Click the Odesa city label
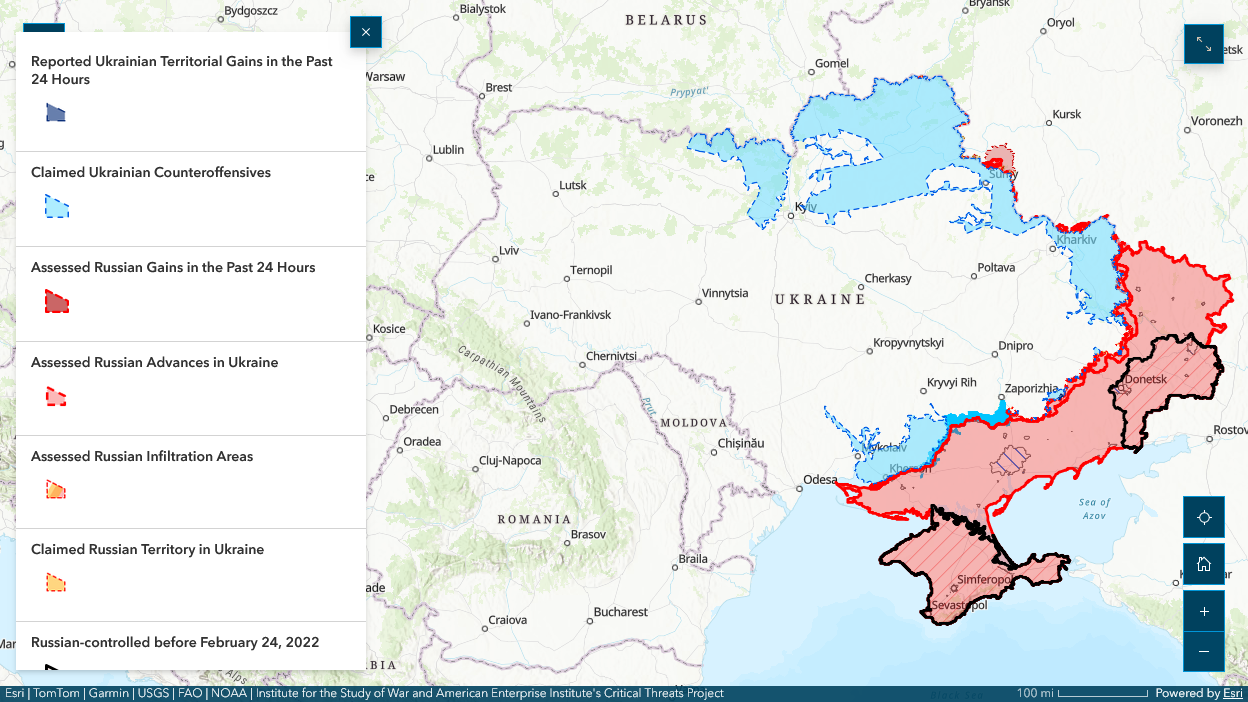Viewport: 1248px width, 702px height. (820, 480)
